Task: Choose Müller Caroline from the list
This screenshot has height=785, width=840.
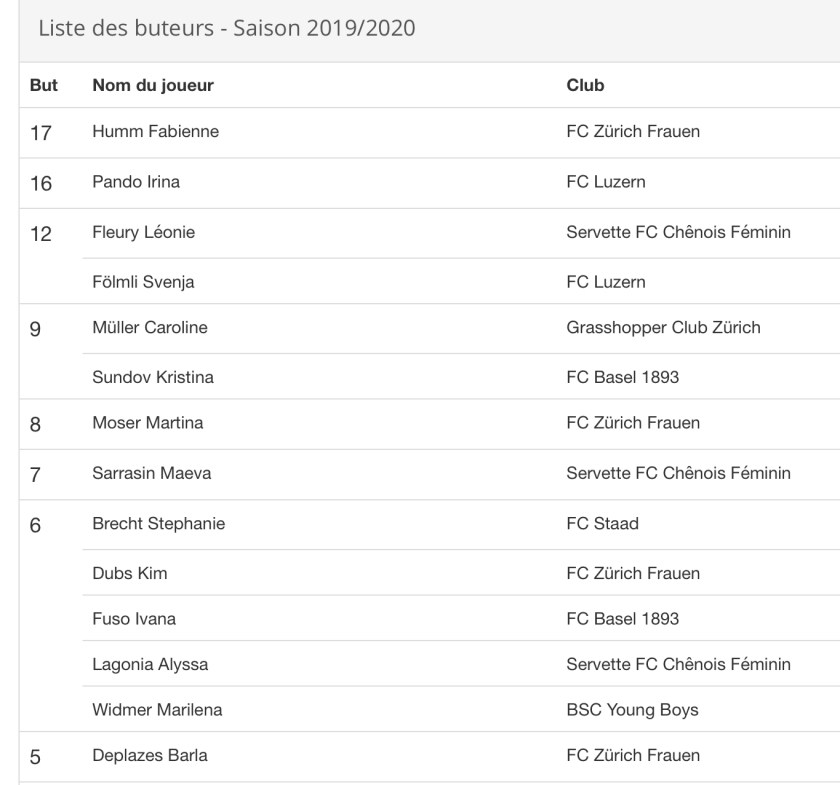Action: point(150,327)
